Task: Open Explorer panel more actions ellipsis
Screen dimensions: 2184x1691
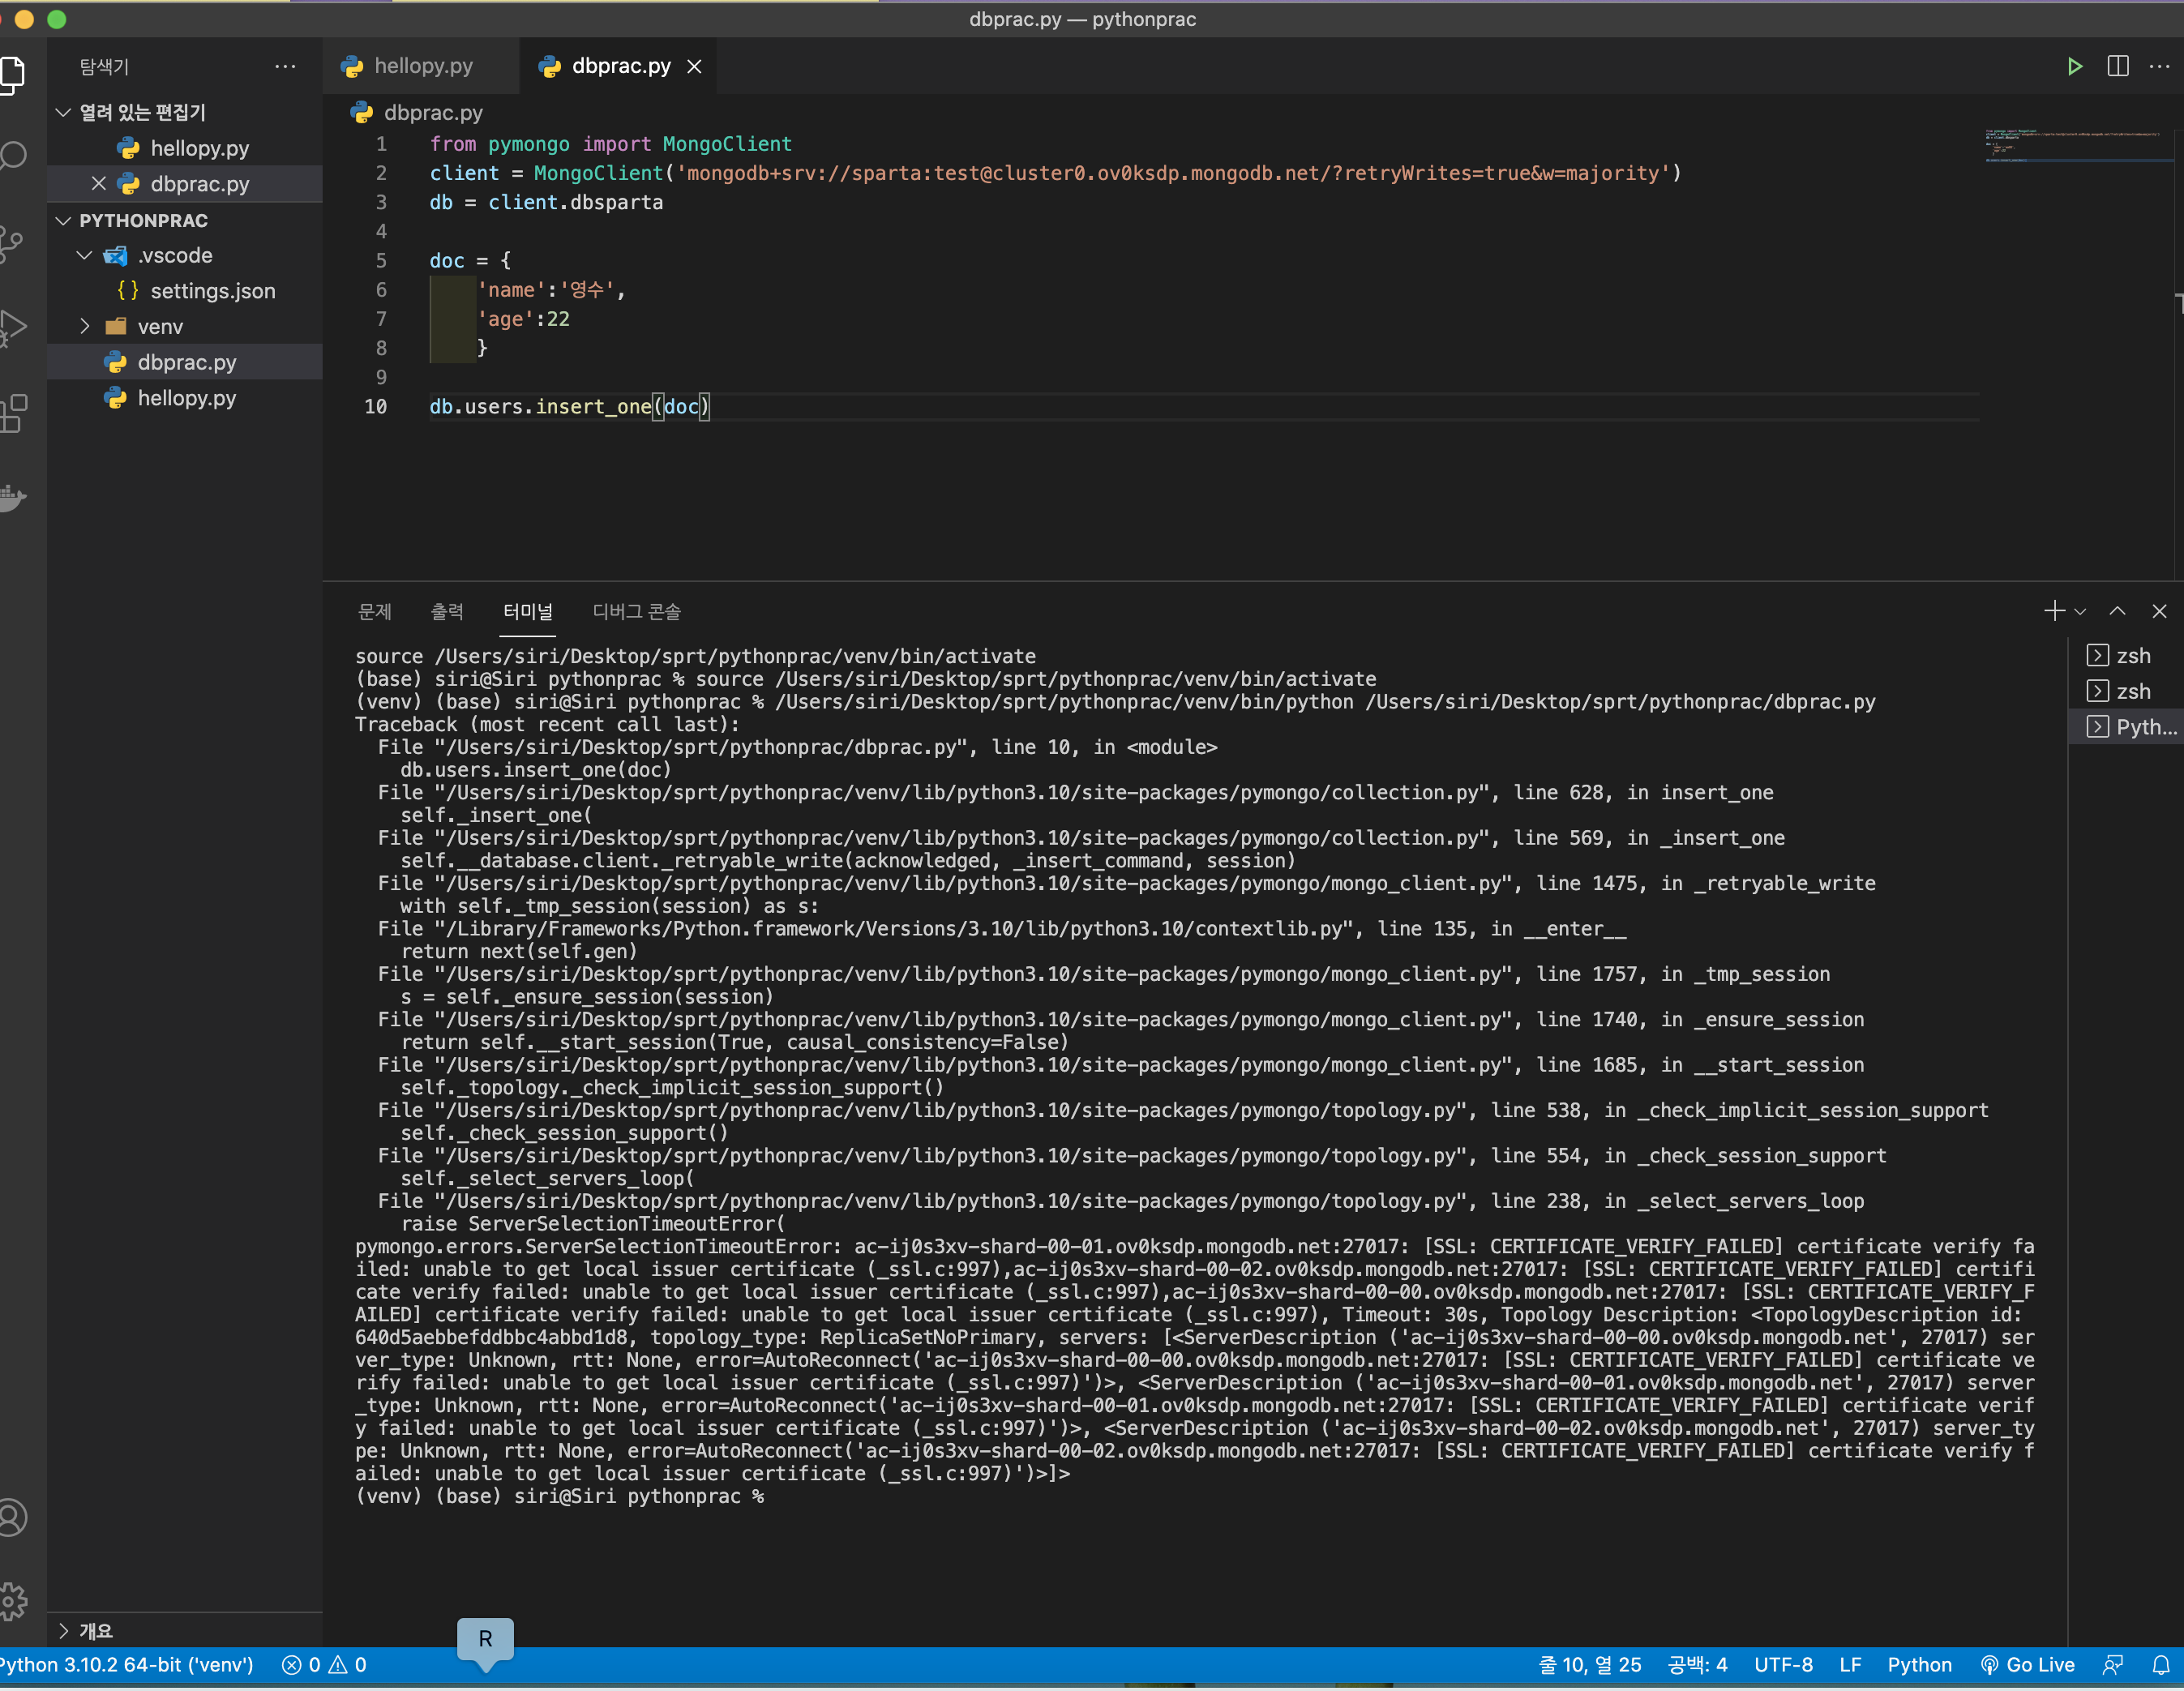Action: [285, 67]
